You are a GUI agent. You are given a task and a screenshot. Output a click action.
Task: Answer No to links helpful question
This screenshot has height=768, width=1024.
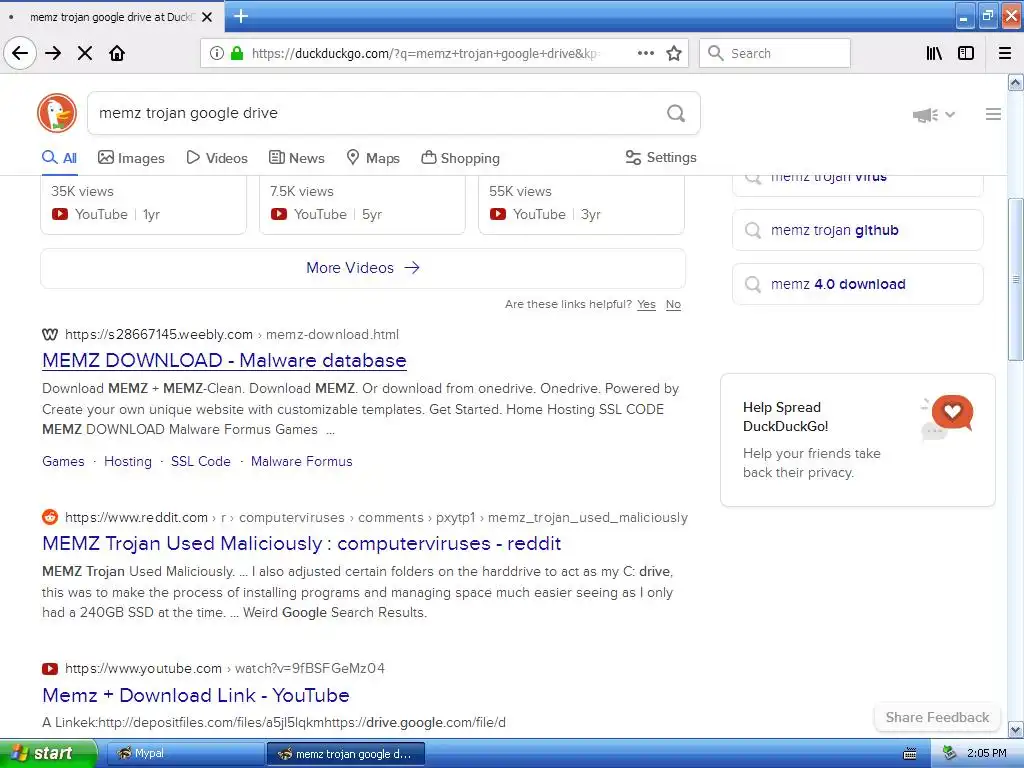(673, 304)
